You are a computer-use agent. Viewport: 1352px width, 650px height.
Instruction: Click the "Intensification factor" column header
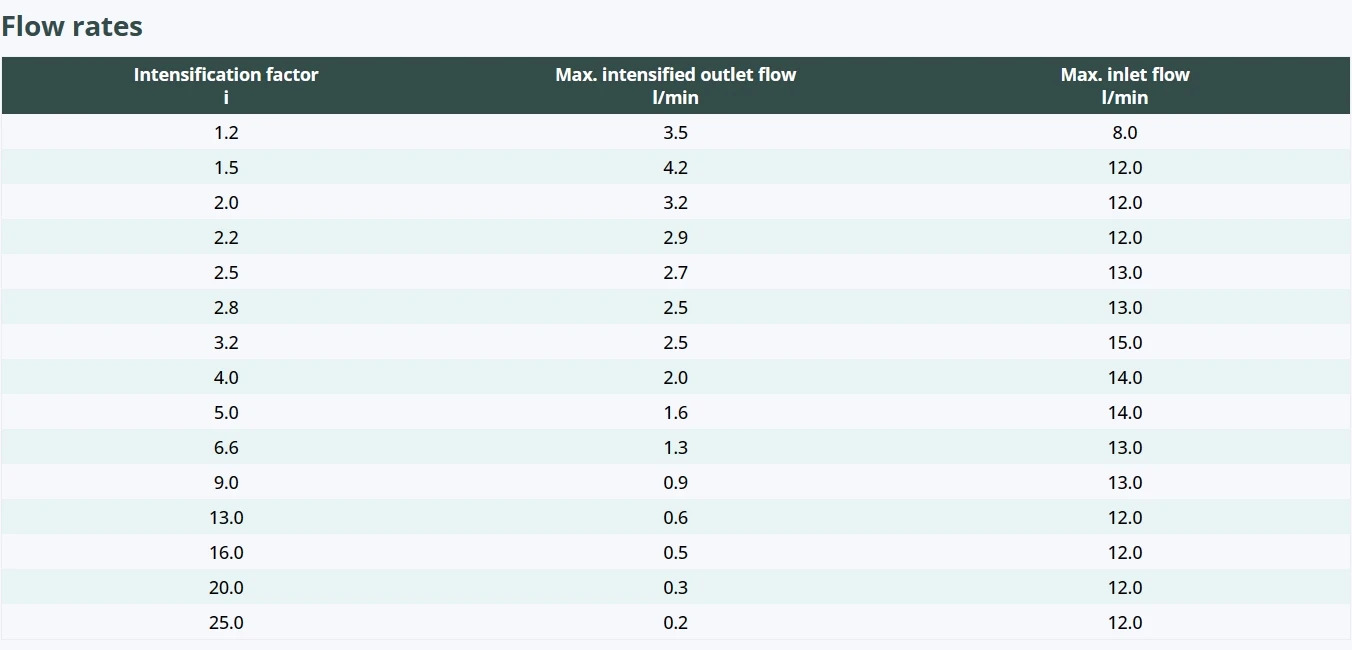226,75
